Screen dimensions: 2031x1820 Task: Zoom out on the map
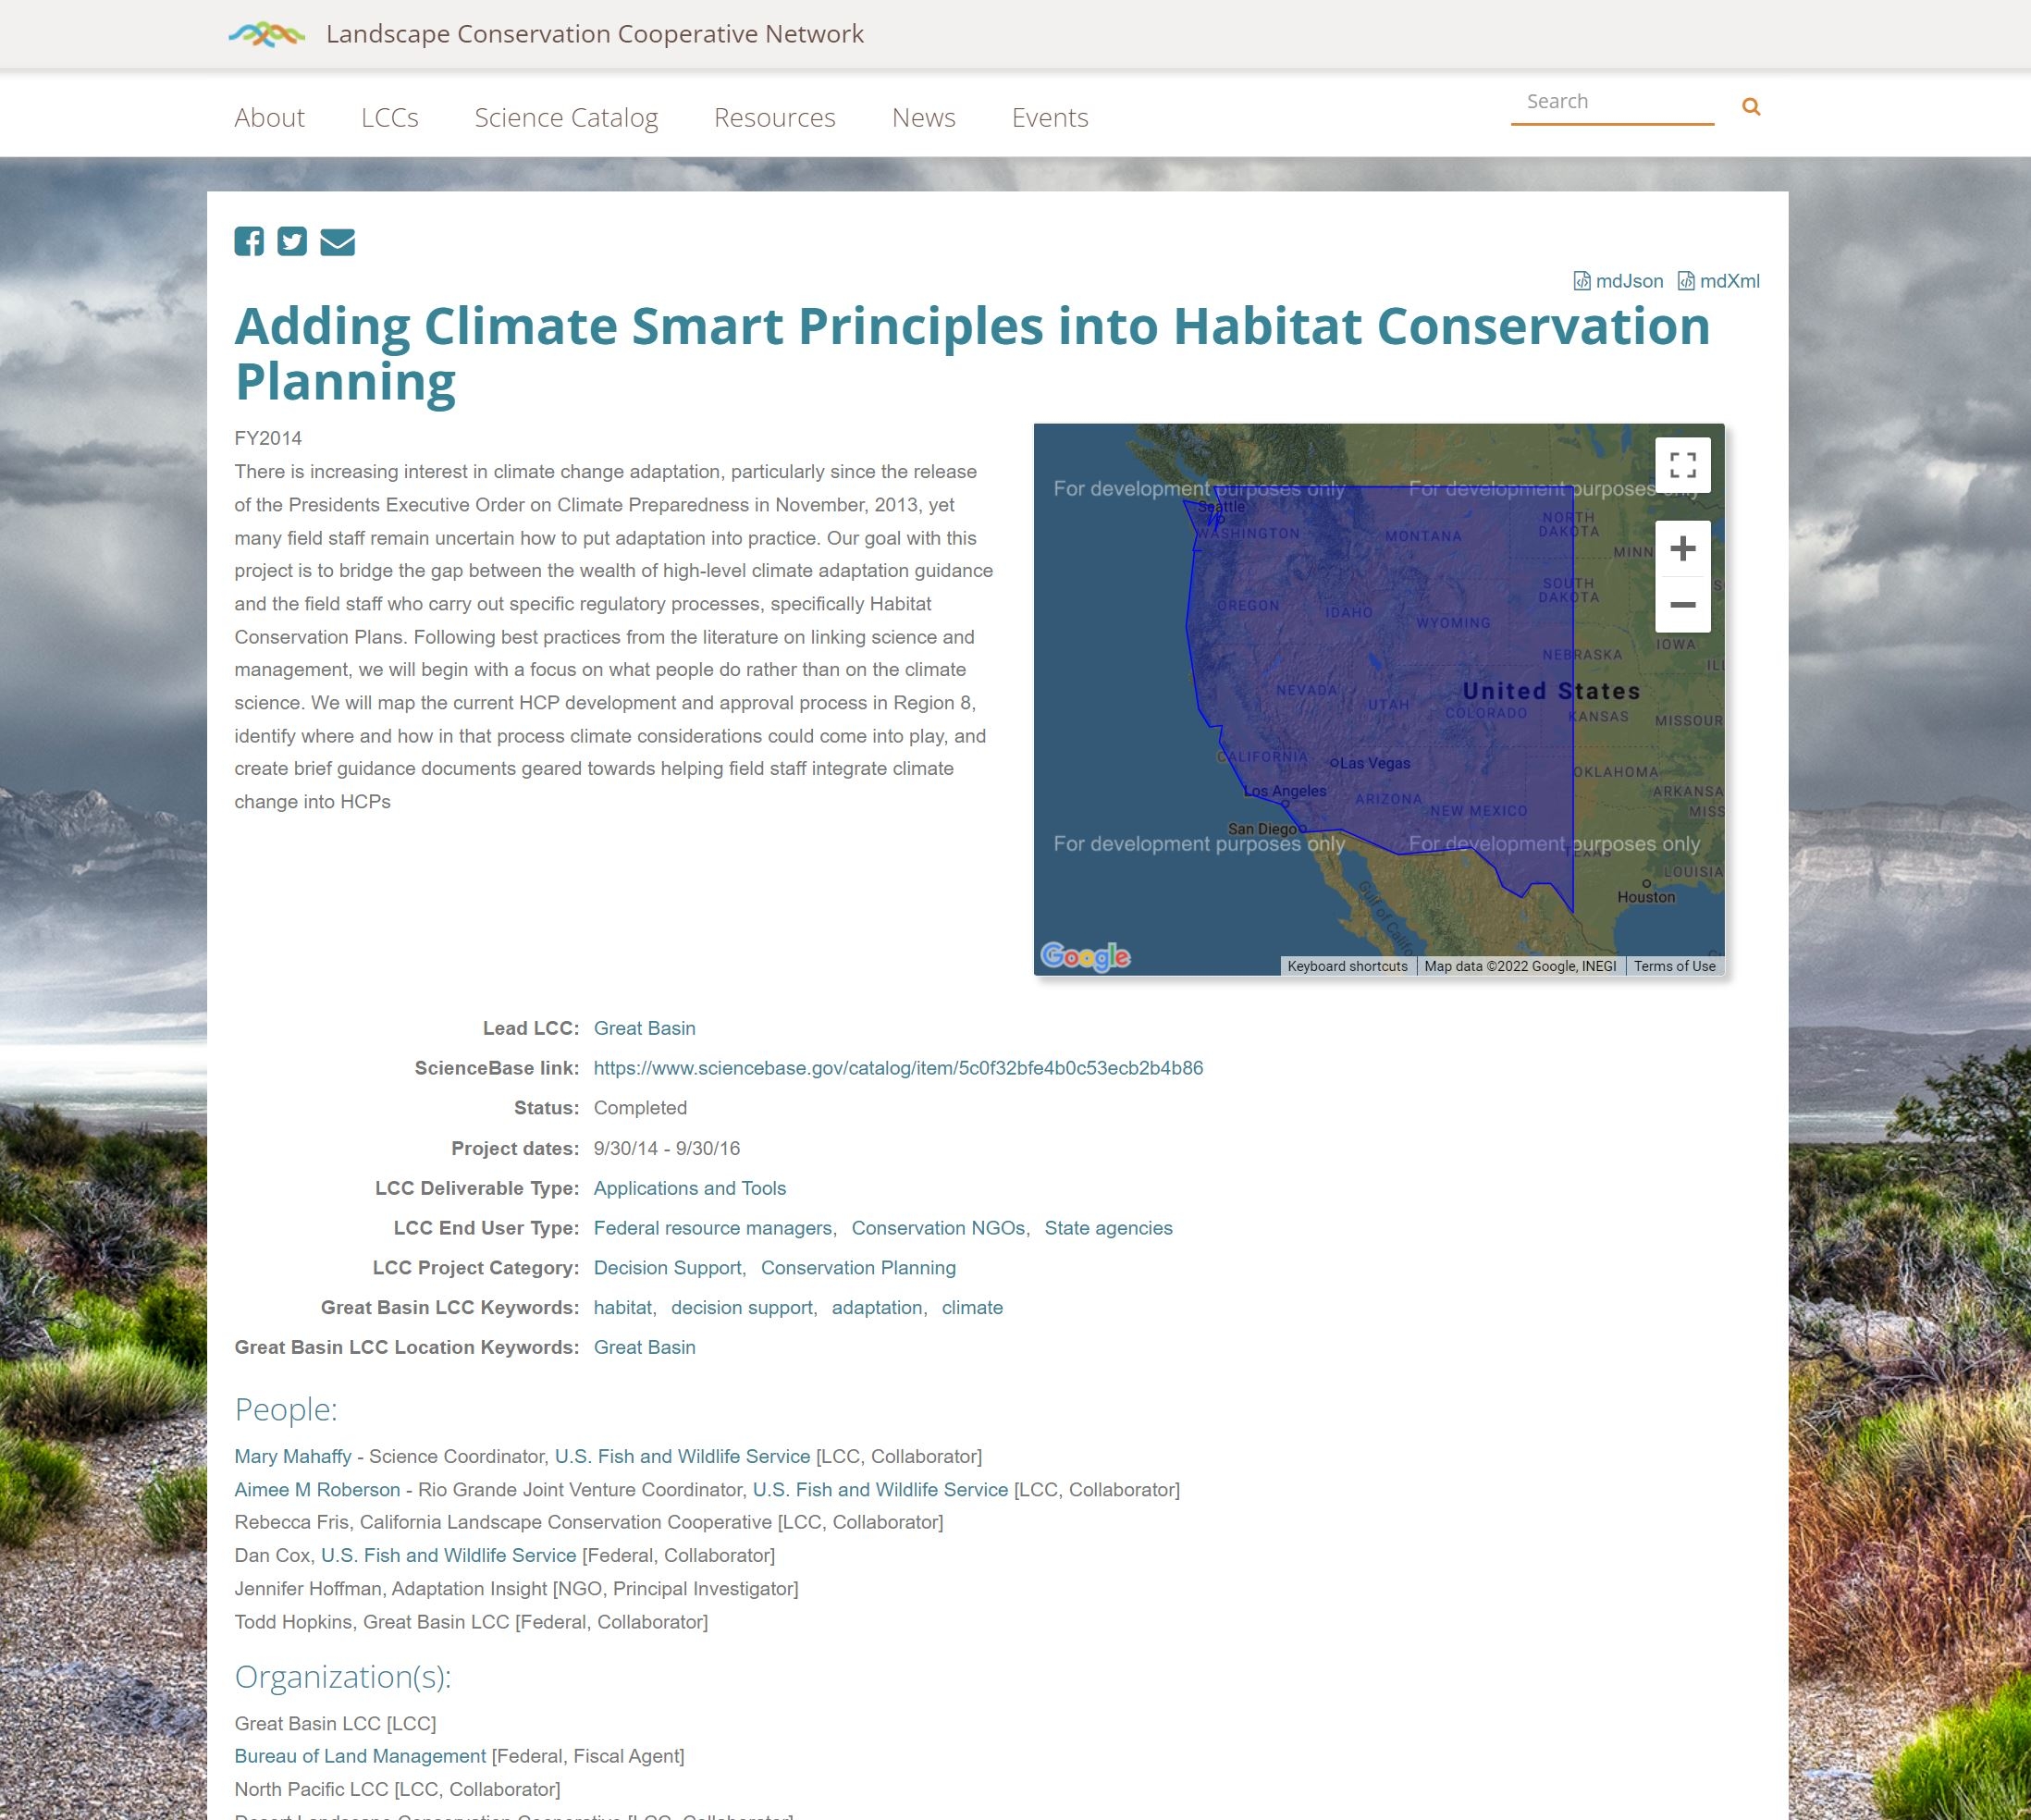pos(1682,605)
